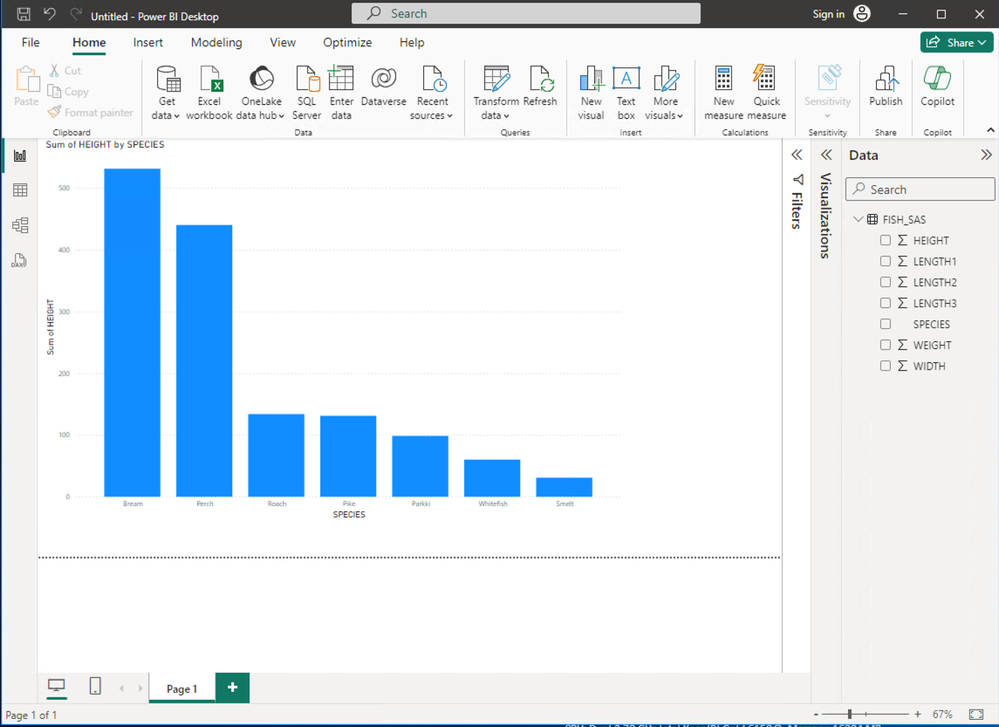Check the WIDTH field checkbox

click(x=885, y=366)
